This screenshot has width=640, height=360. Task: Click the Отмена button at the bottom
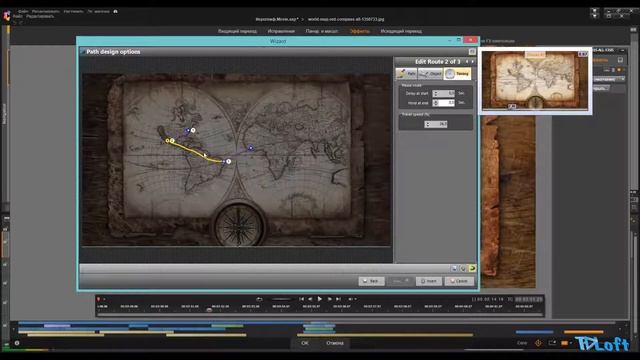(335, 343)
